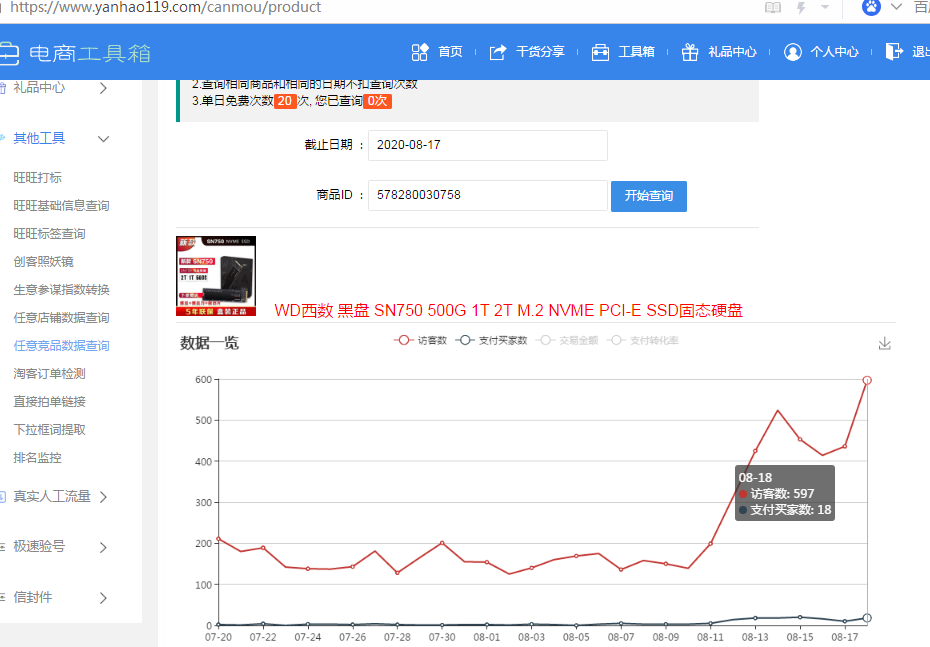Image resolution: width=930 pixels, height=647 pixels.
Task: Click the 个人中心 user avatar icon
Action: [792, 52]
